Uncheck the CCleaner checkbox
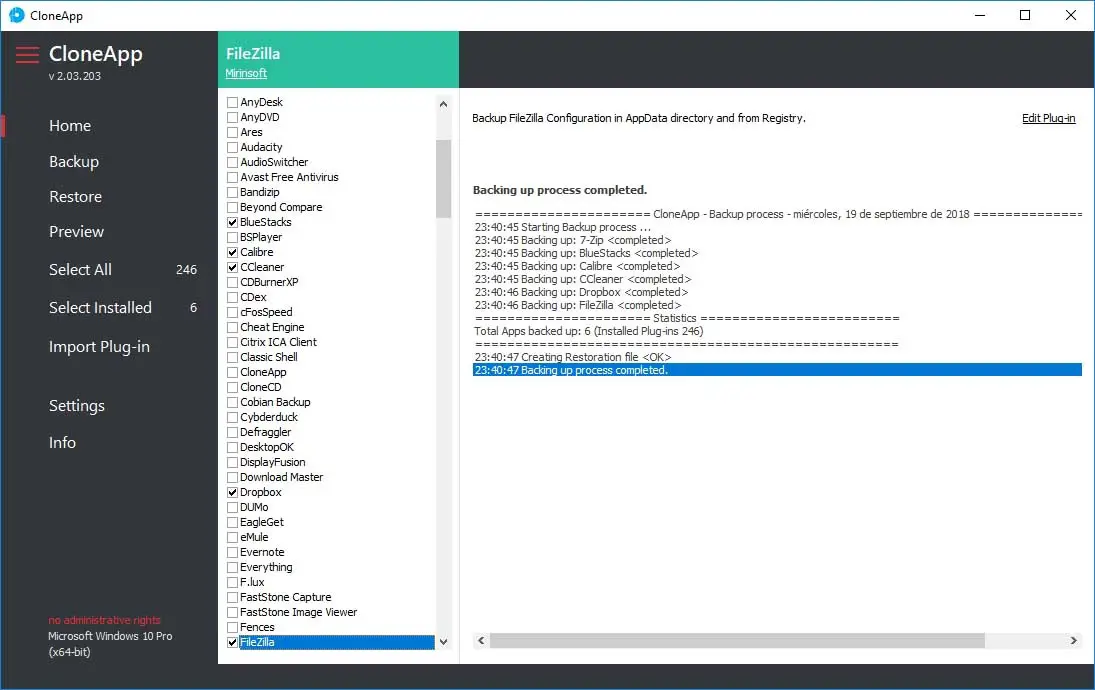The height and width of the screenshot is (690, 1095). (x=233, y=267)
